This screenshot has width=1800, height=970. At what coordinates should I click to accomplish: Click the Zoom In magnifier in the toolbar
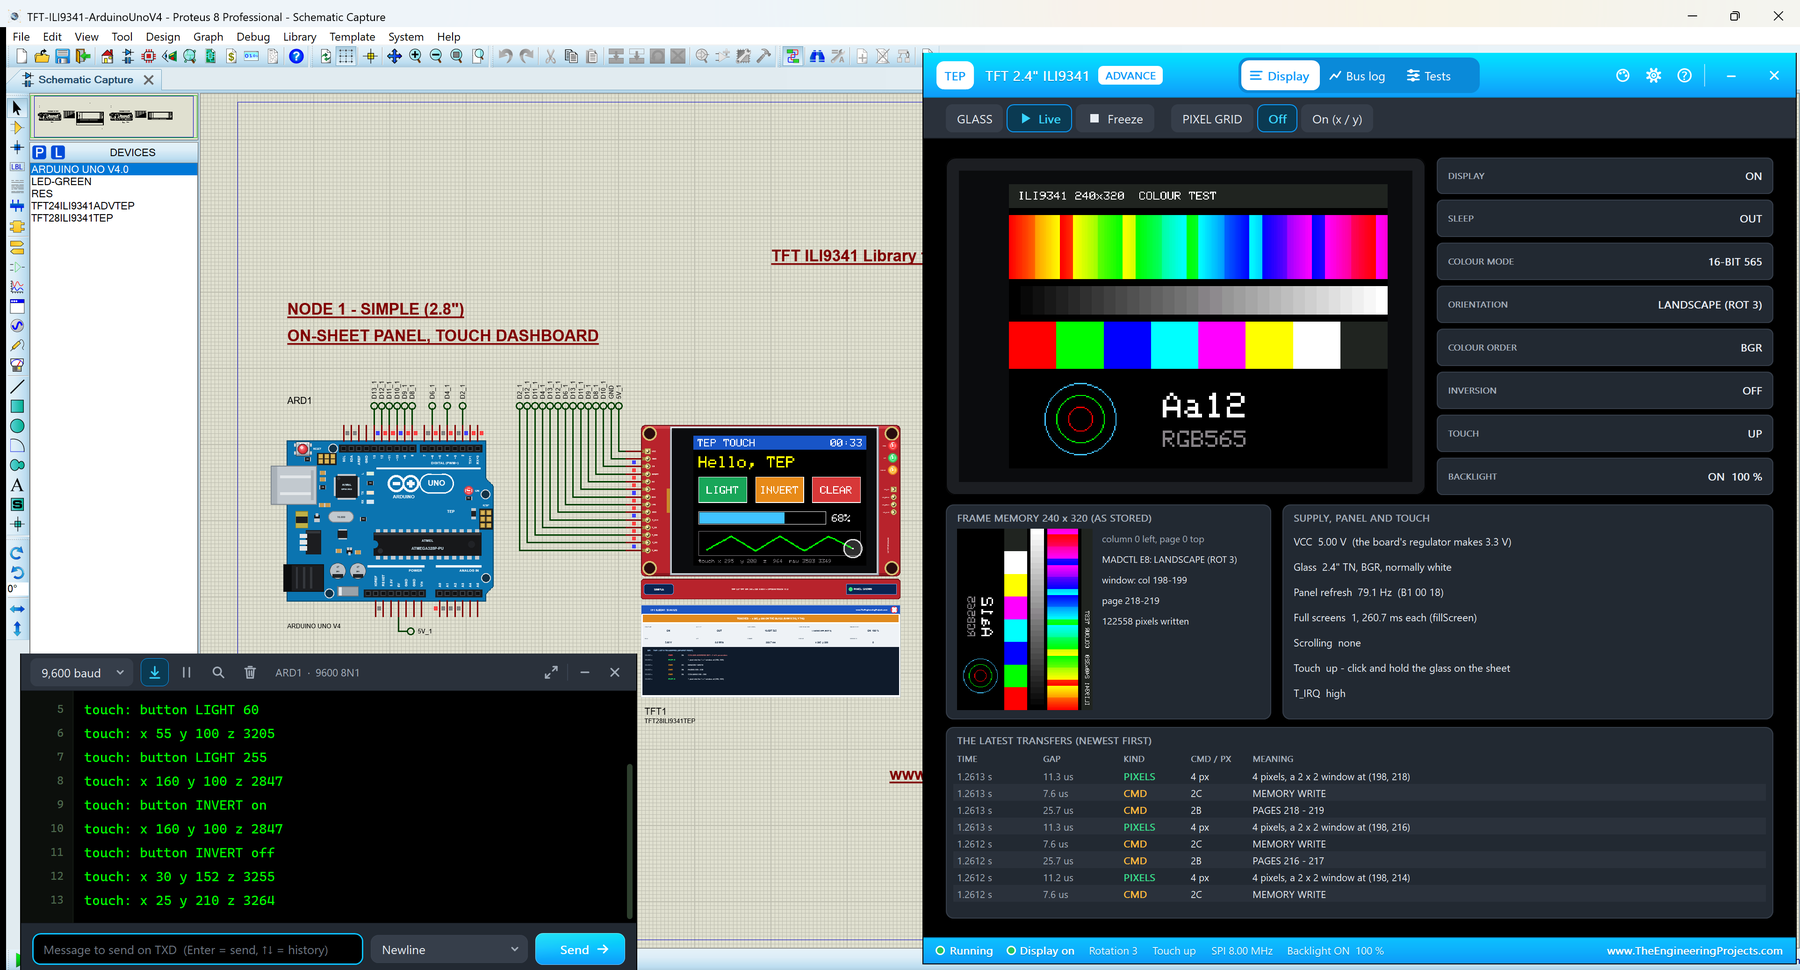[415, 57]
